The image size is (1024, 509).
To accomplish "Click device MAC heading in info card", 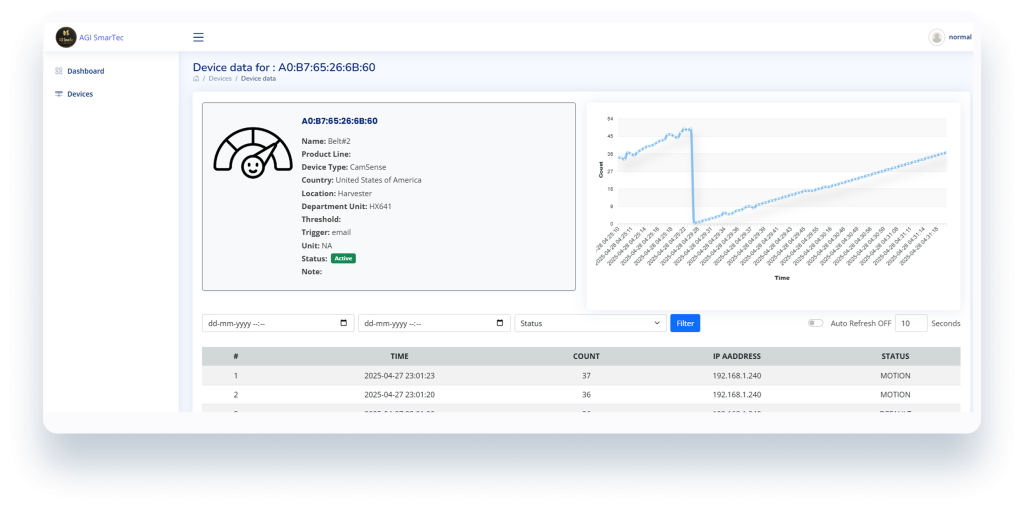I will click(x=340, y=121).
